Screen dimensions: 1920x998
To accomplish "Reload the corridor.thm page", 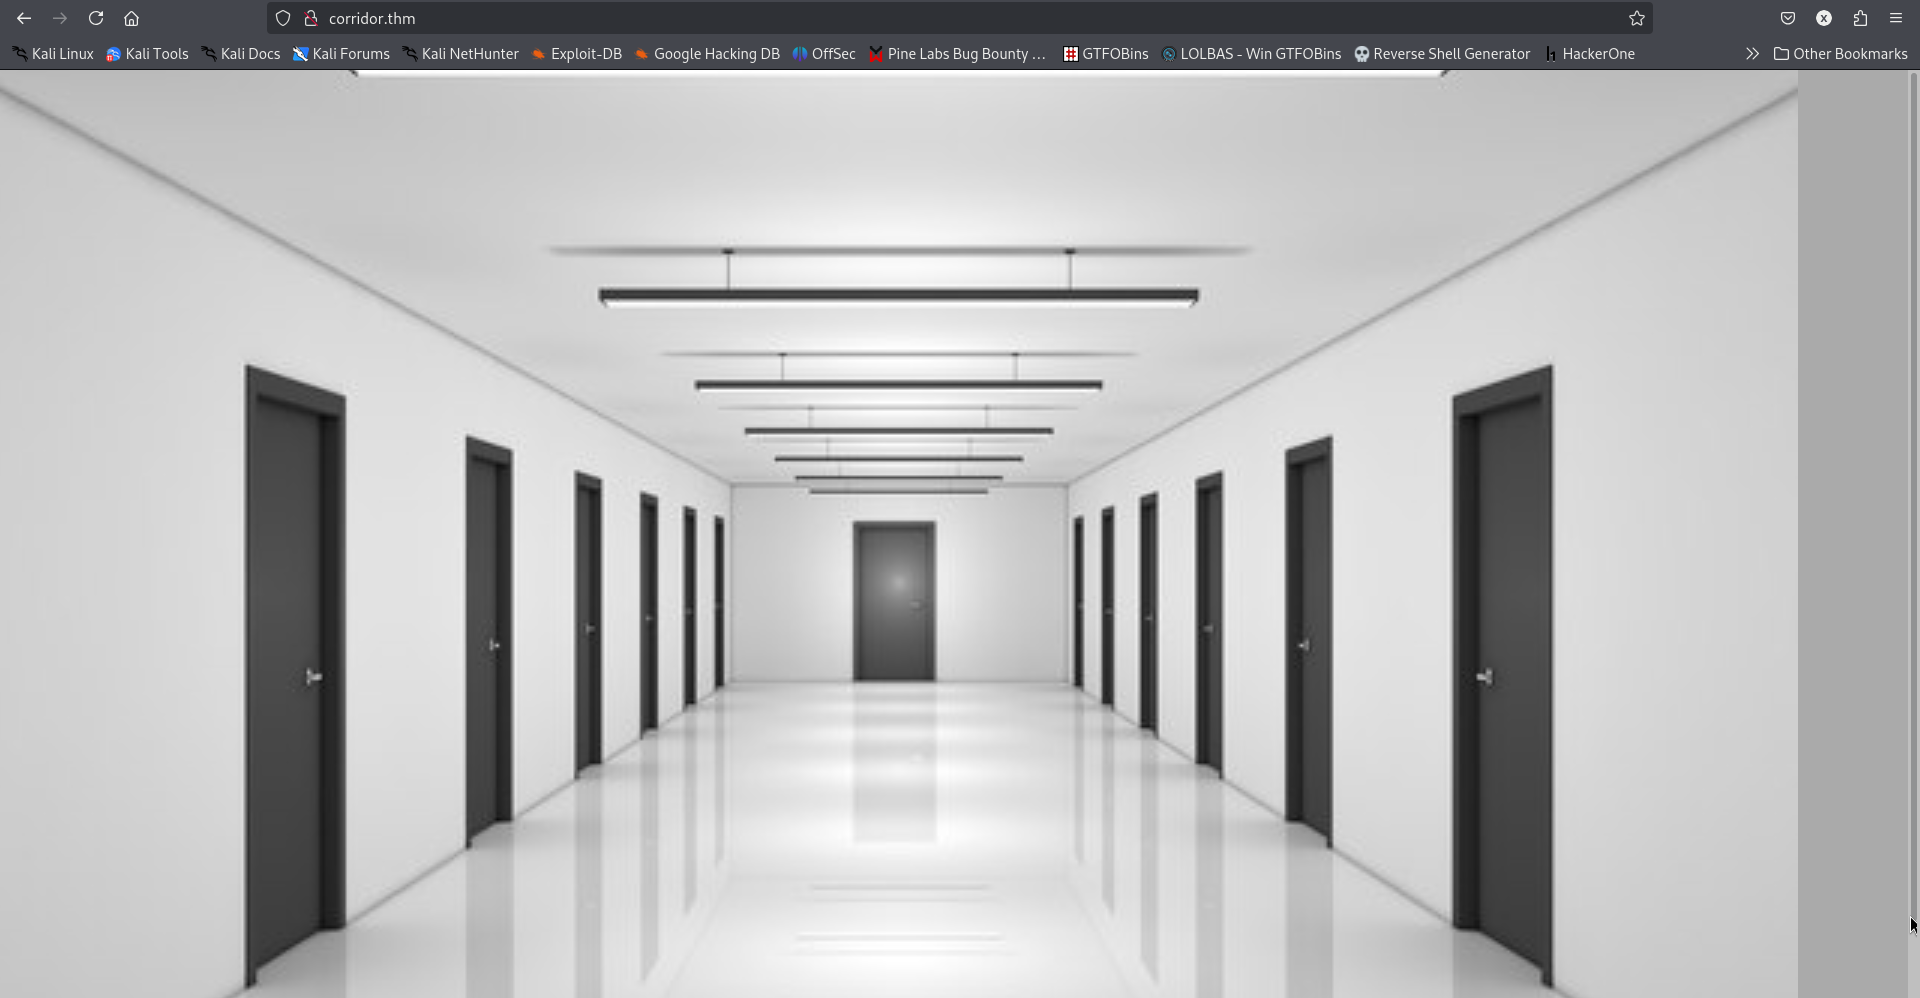I will click(96, 18).
